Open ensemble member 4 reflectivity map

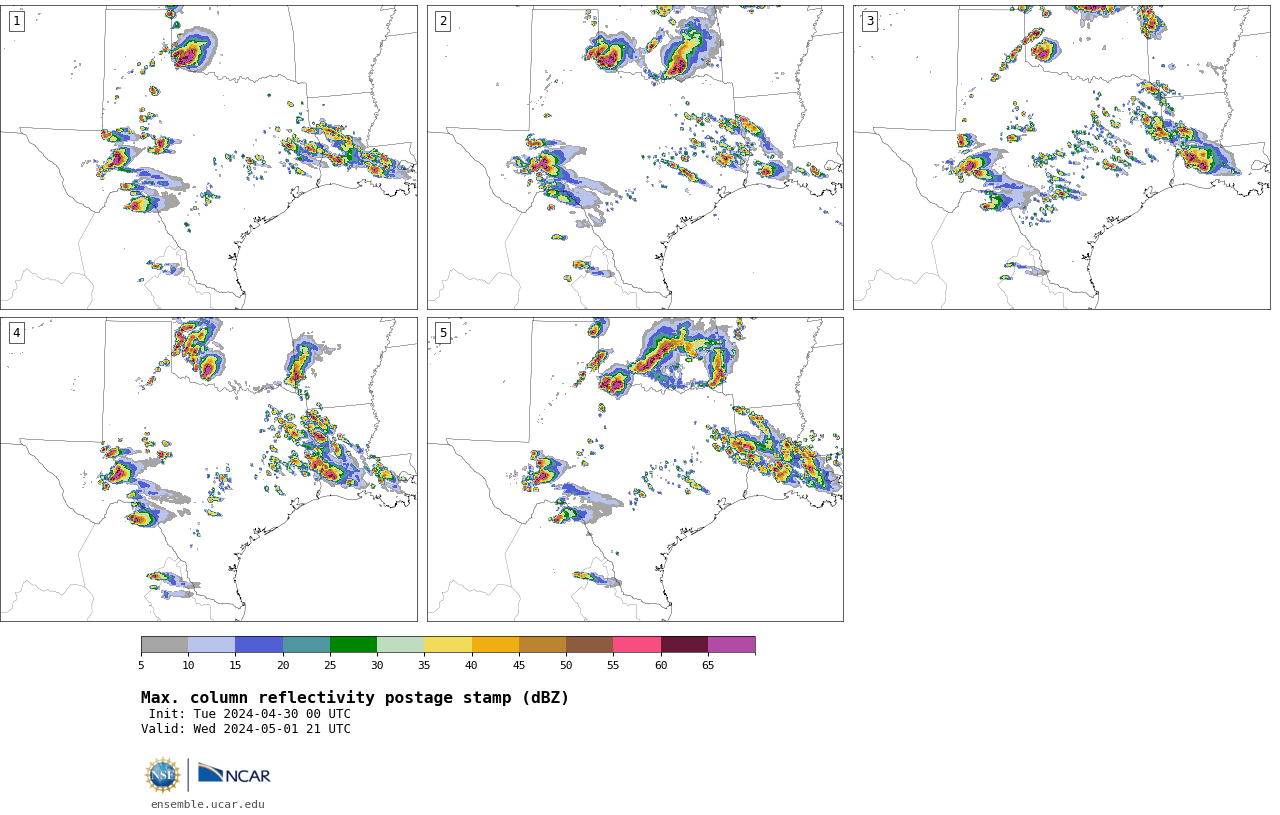(x=209, y=469)
